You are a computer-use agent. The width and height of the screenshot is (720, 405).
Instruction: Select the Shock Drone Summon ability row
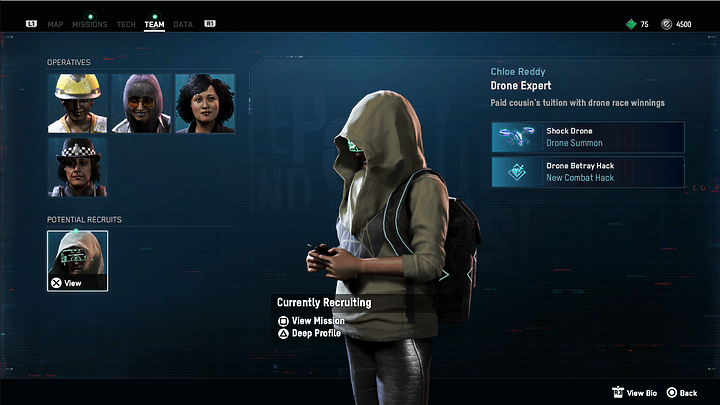click(x=588, y=137)
